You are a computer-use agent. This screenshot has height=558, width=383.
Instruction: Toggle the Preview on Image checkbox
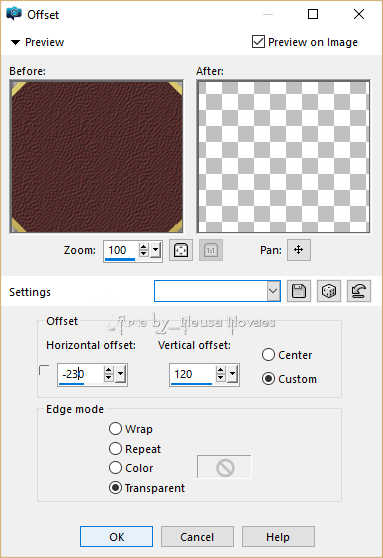click(x=258, y=42)
